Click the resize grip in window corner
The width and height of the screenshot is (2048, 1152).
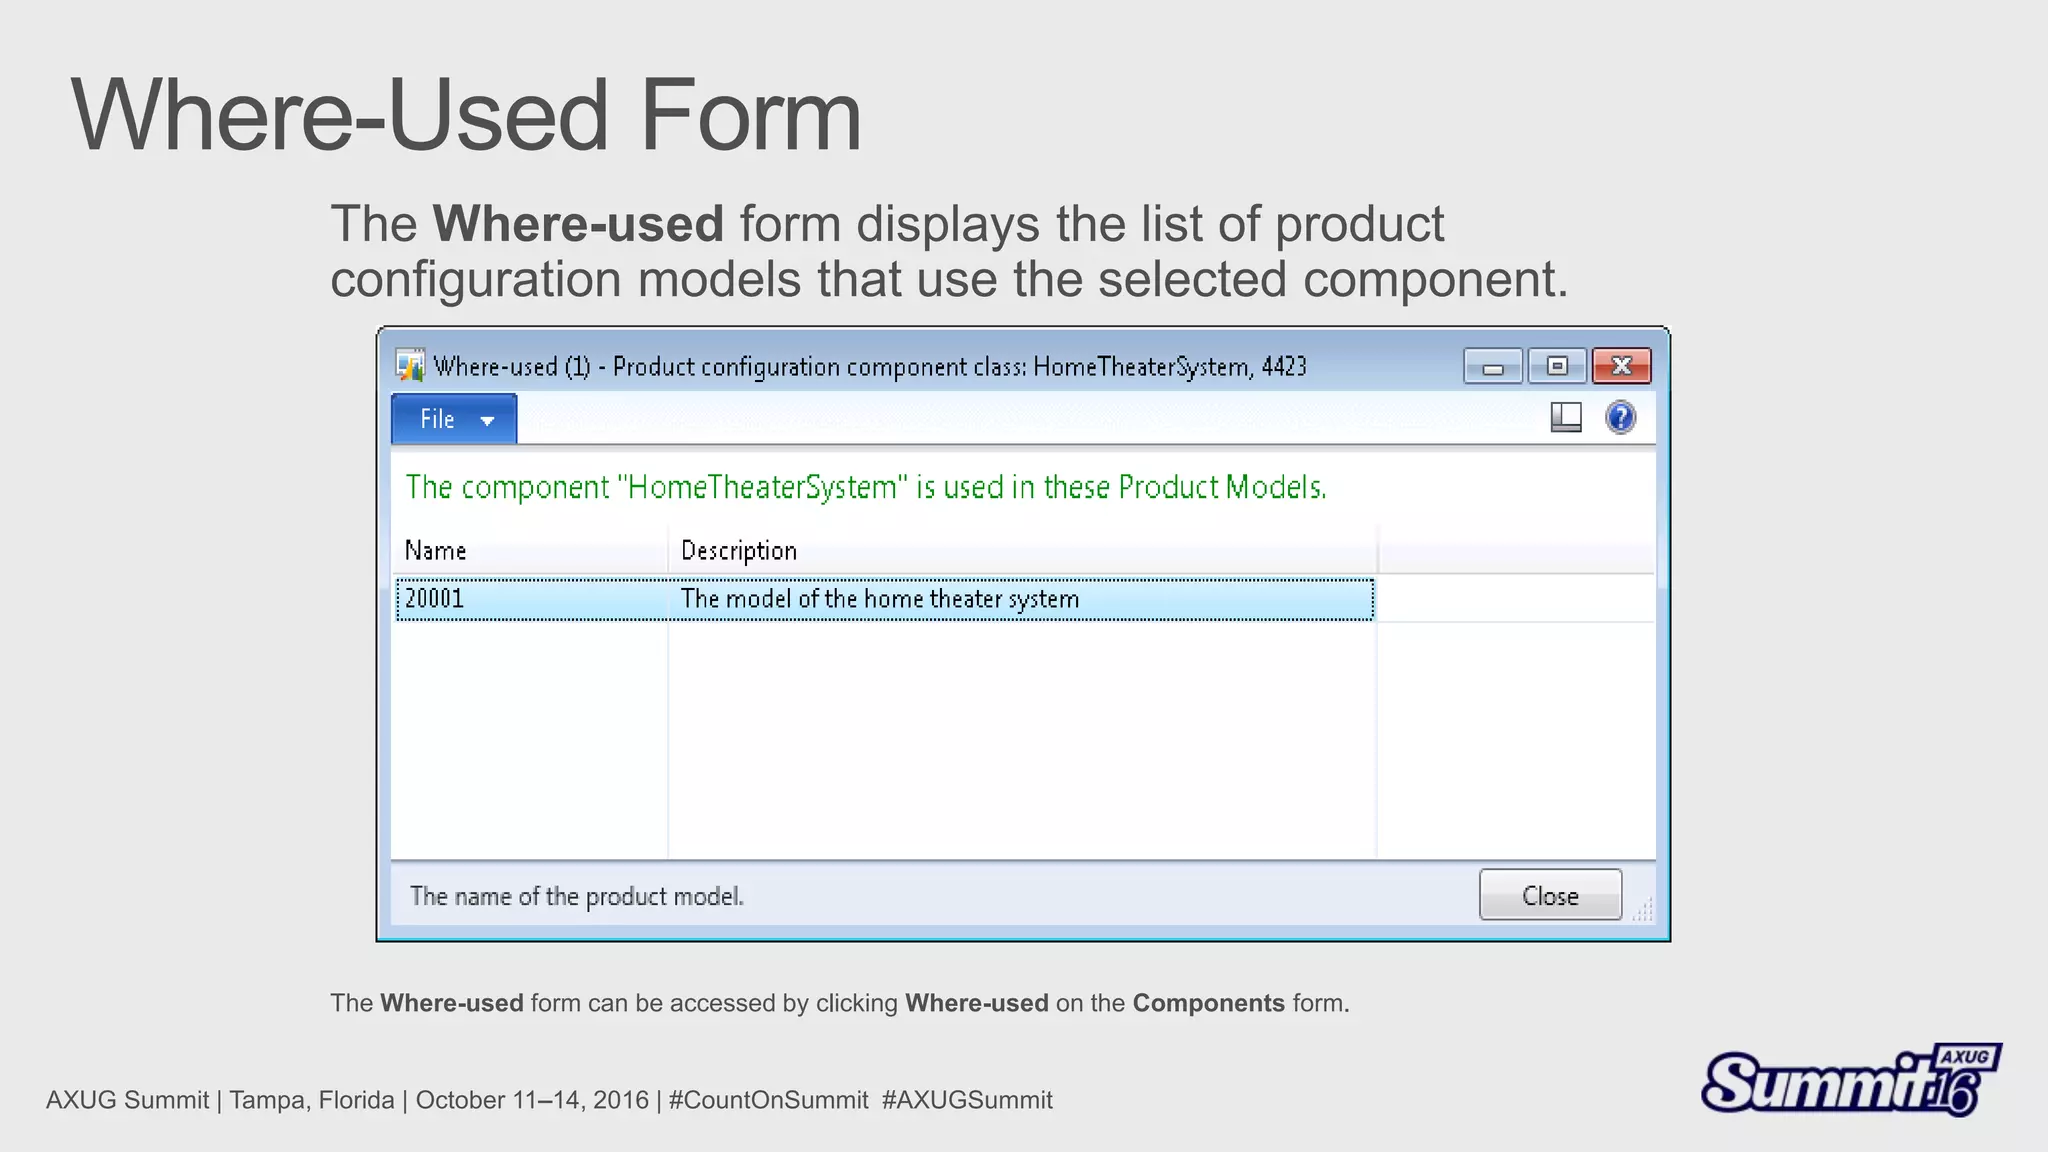(1642, 909)
